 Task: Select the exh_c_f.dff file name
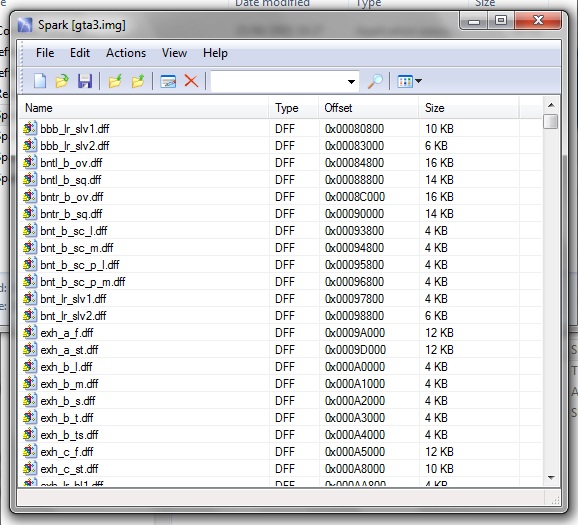pos(67,452)
